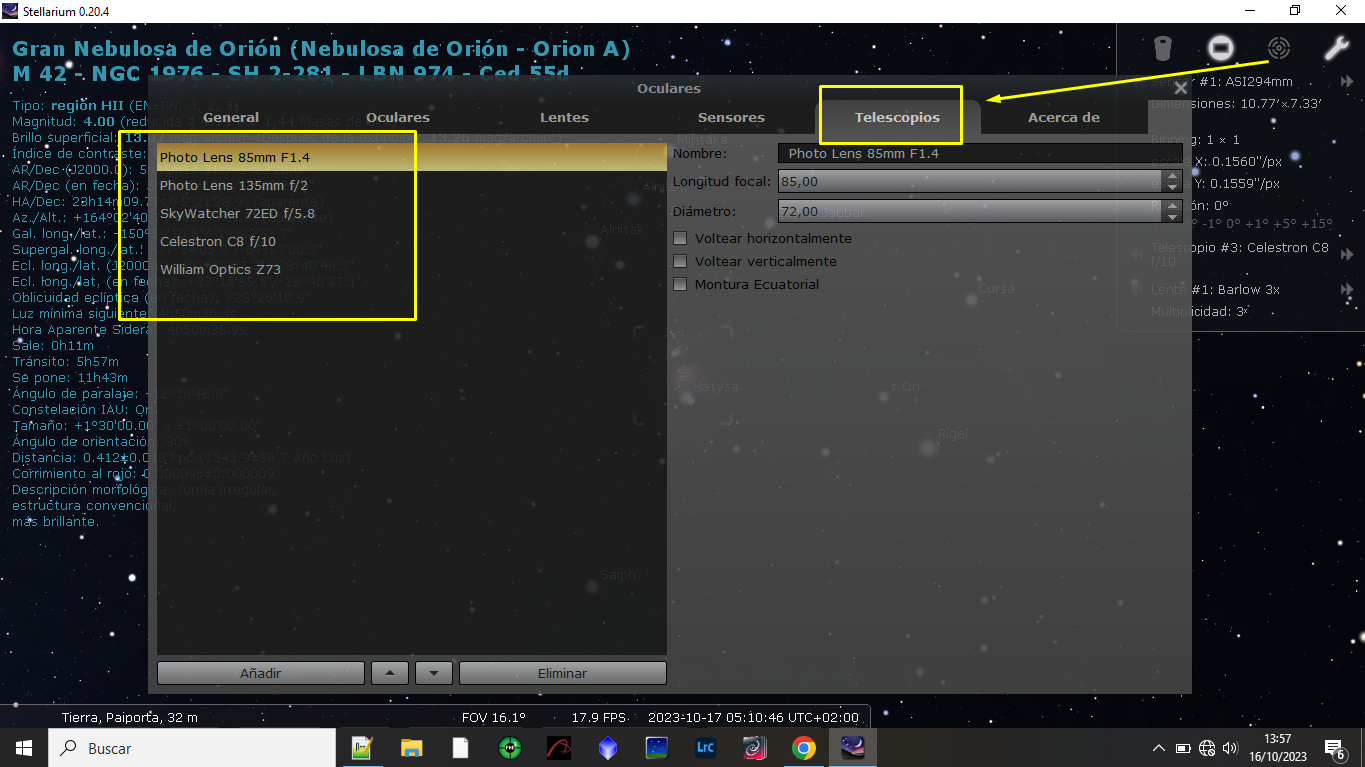Select SkyWatcher 72ED f/5.8 in list

[411, 213]
